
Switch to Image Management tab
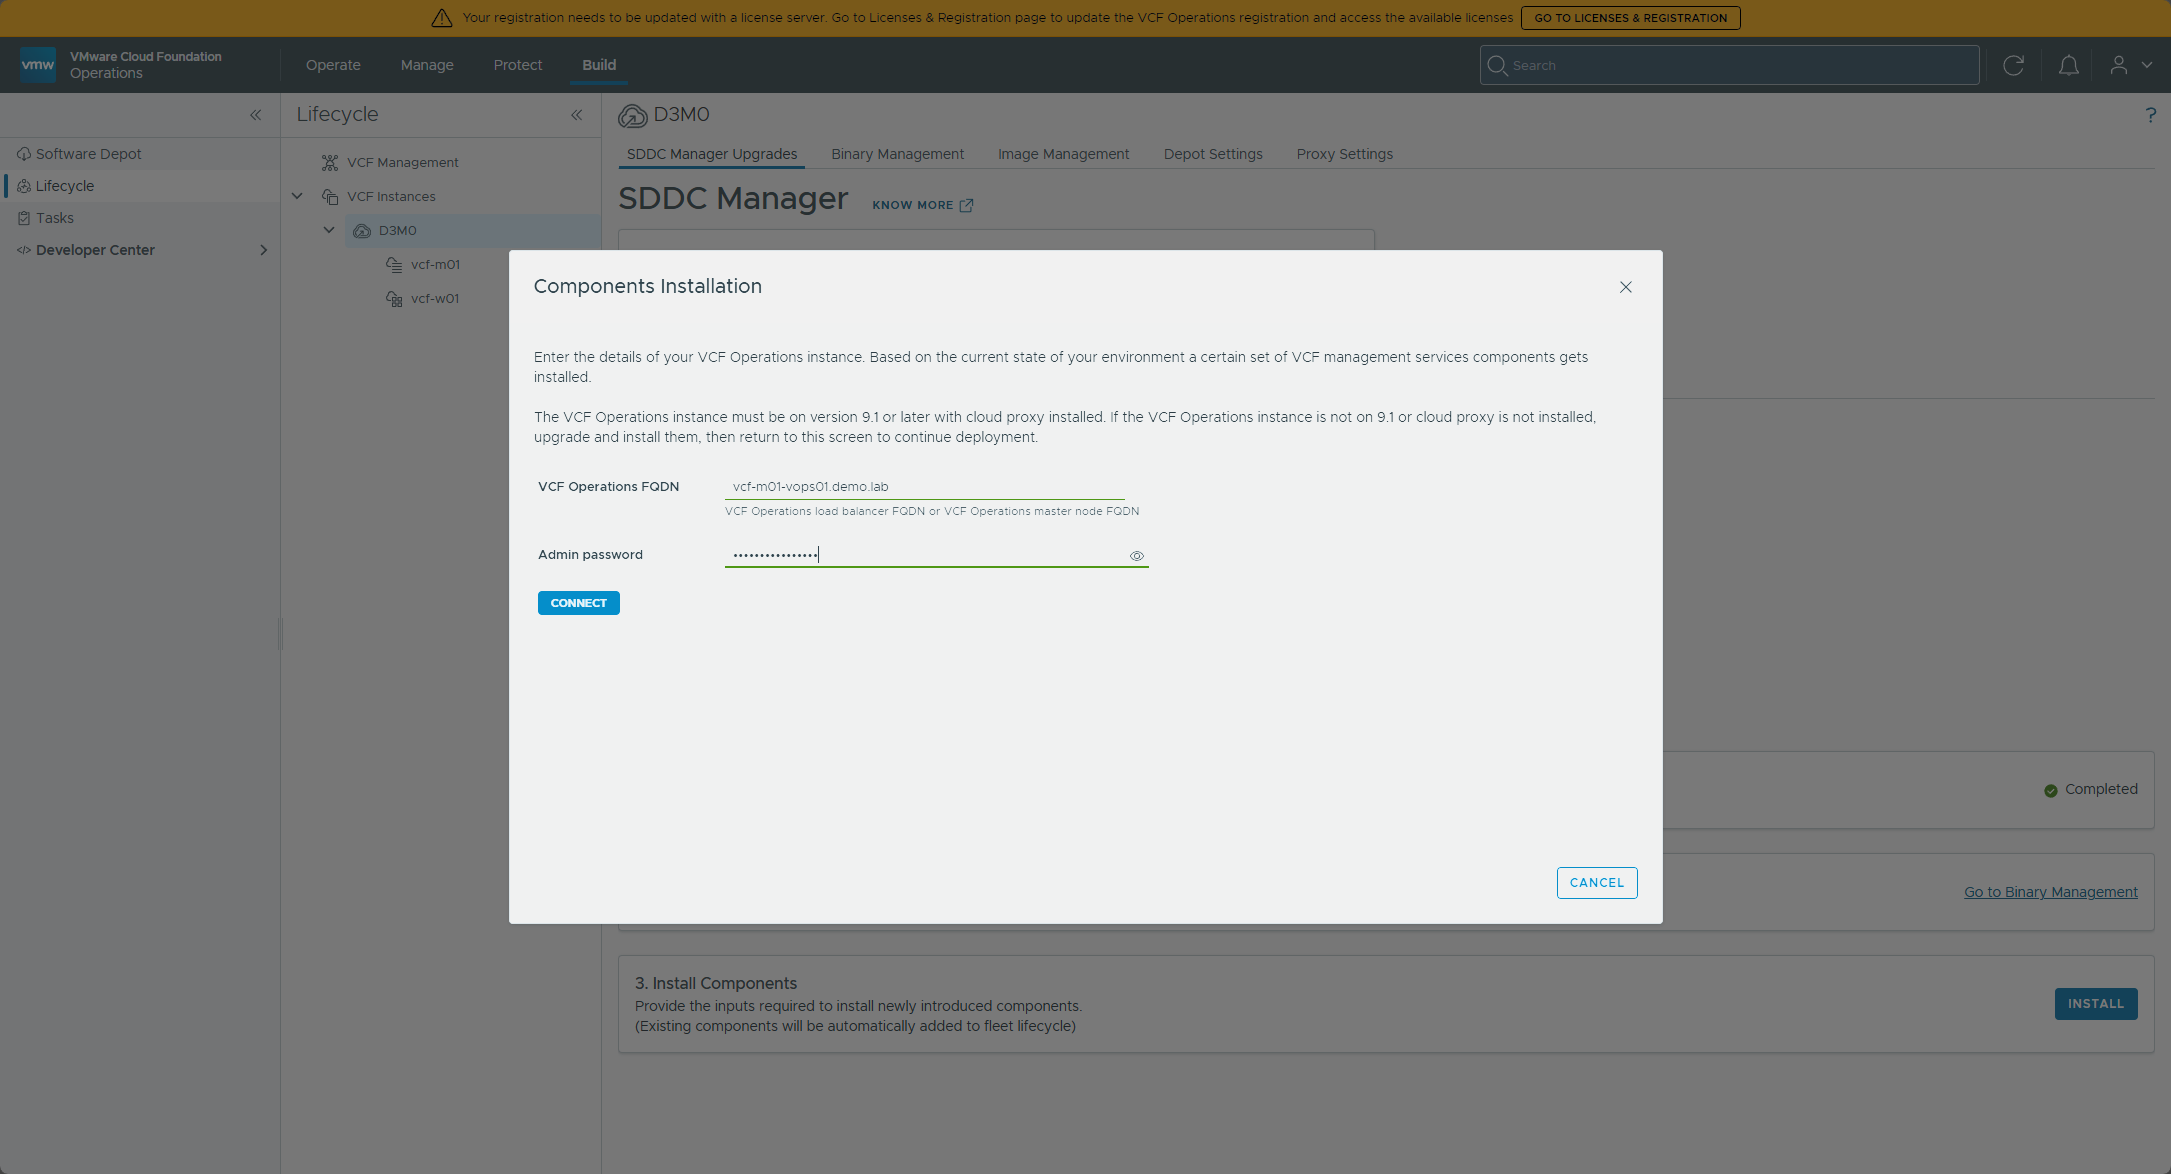1064,154
